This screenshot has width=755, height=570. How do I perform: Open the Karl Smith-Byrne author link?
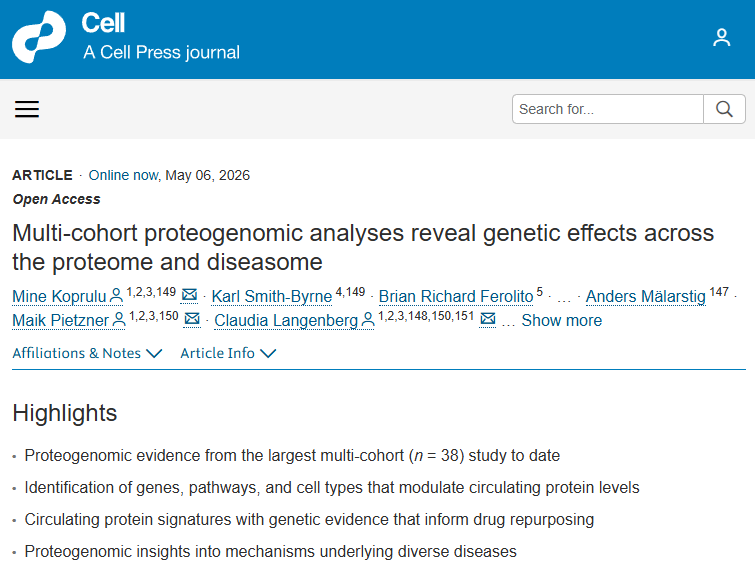pyautogui.click(x=272, y=297)
